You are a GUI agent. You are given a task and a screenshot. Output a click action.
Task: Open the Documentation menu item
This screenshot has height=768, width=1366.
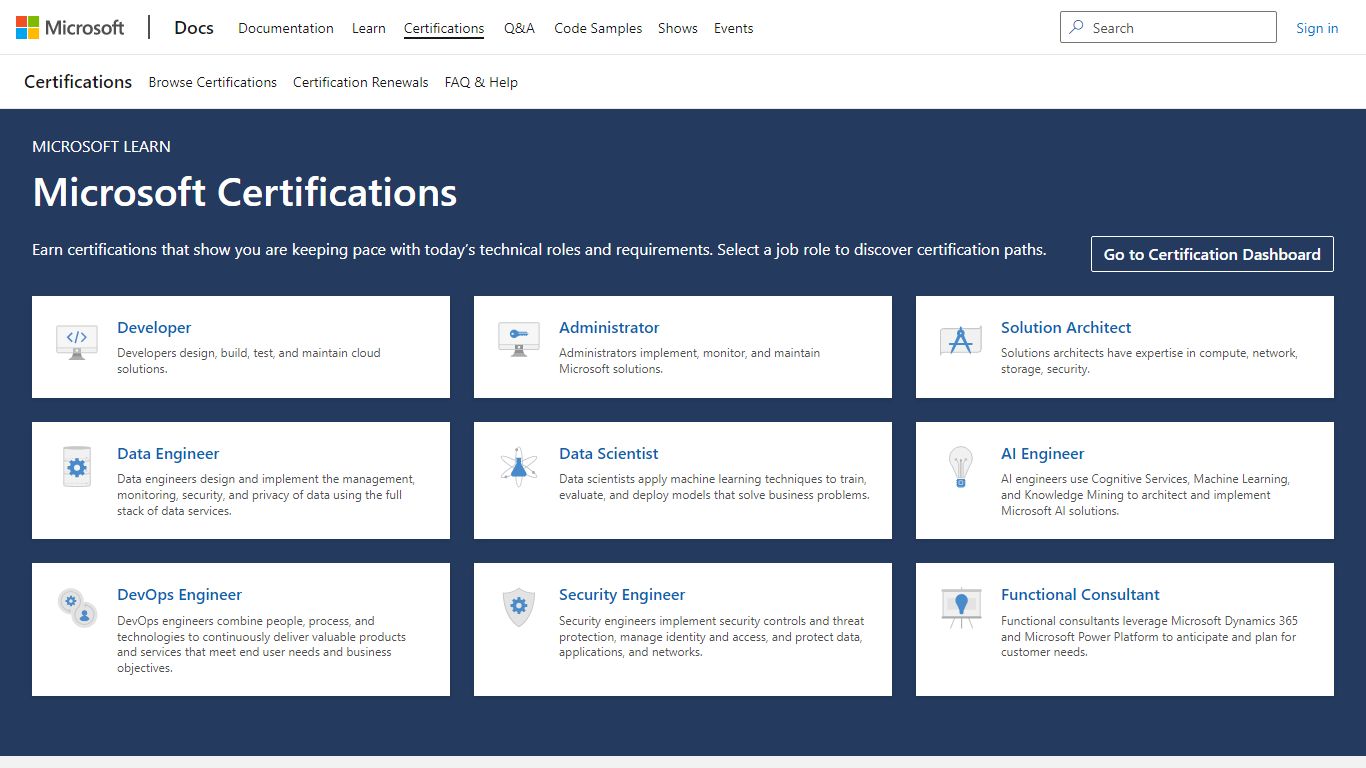[x=286, y=28]
